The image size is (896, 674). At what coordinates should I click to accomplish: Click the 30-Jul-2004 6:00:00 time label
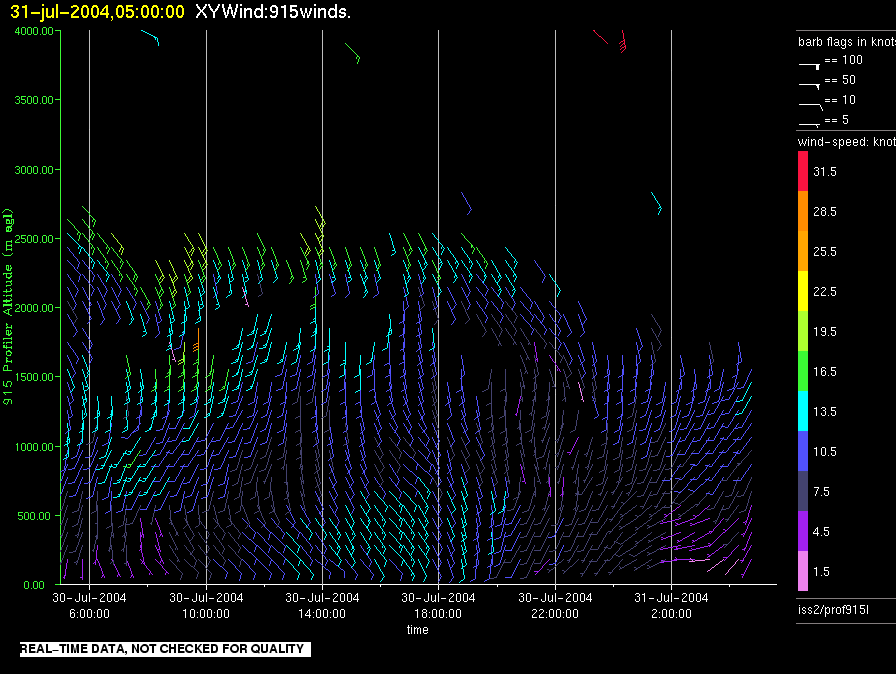89,605
